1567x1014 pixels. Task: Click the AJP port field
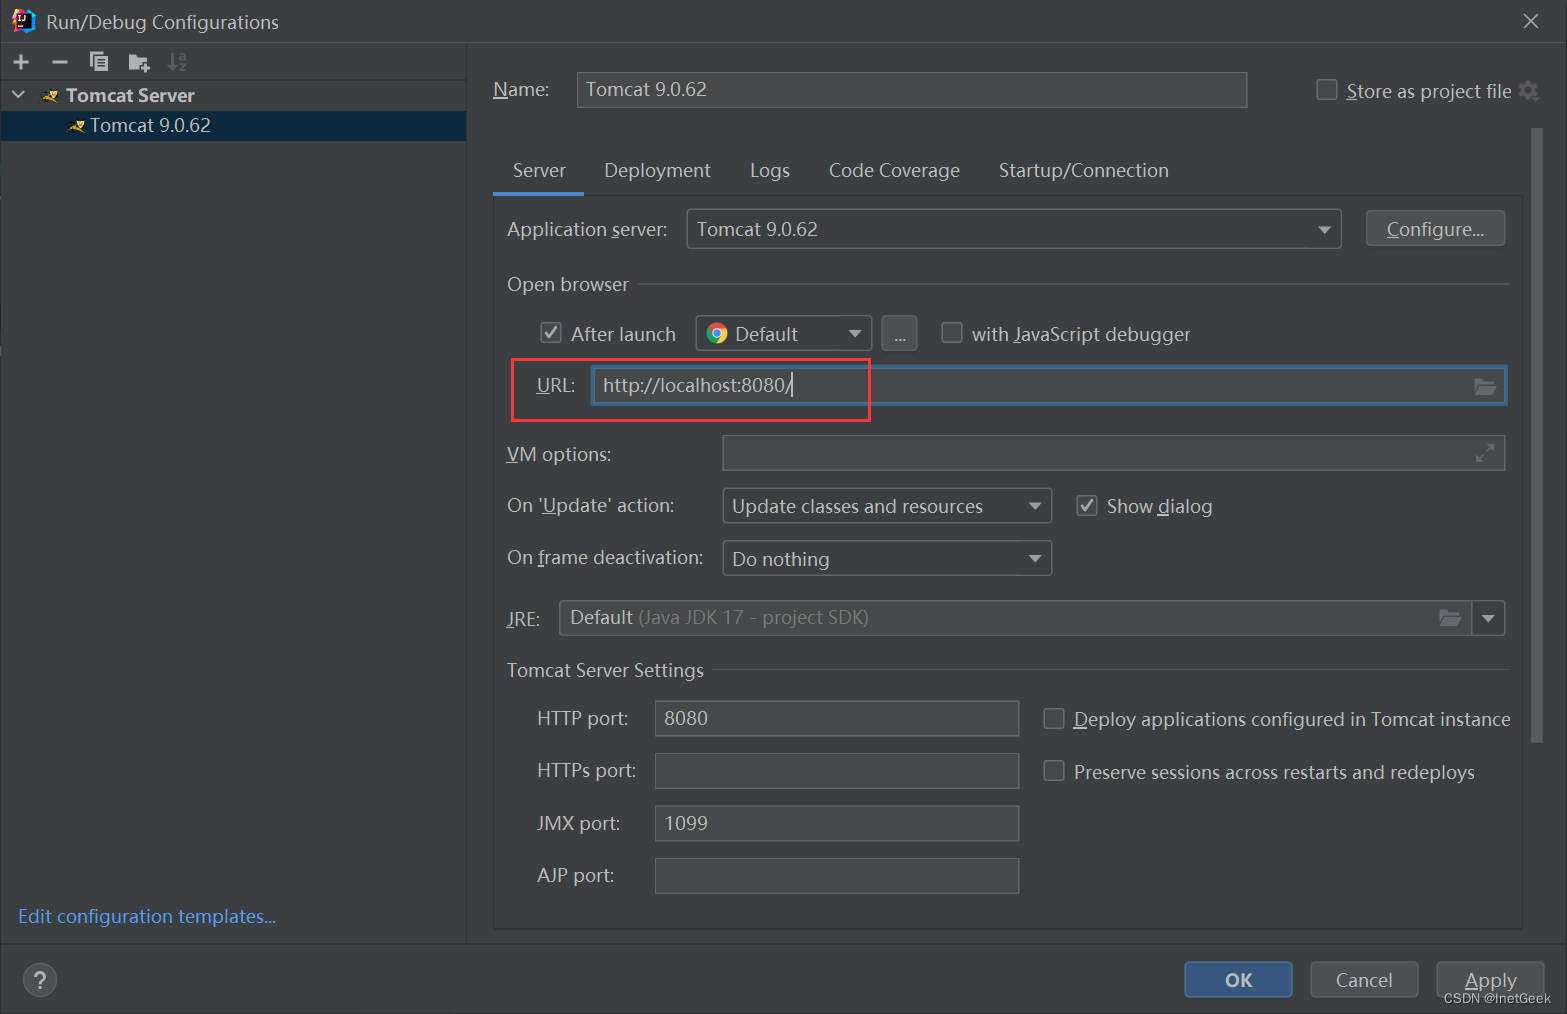pyautogui.click(x=837, y=876)
